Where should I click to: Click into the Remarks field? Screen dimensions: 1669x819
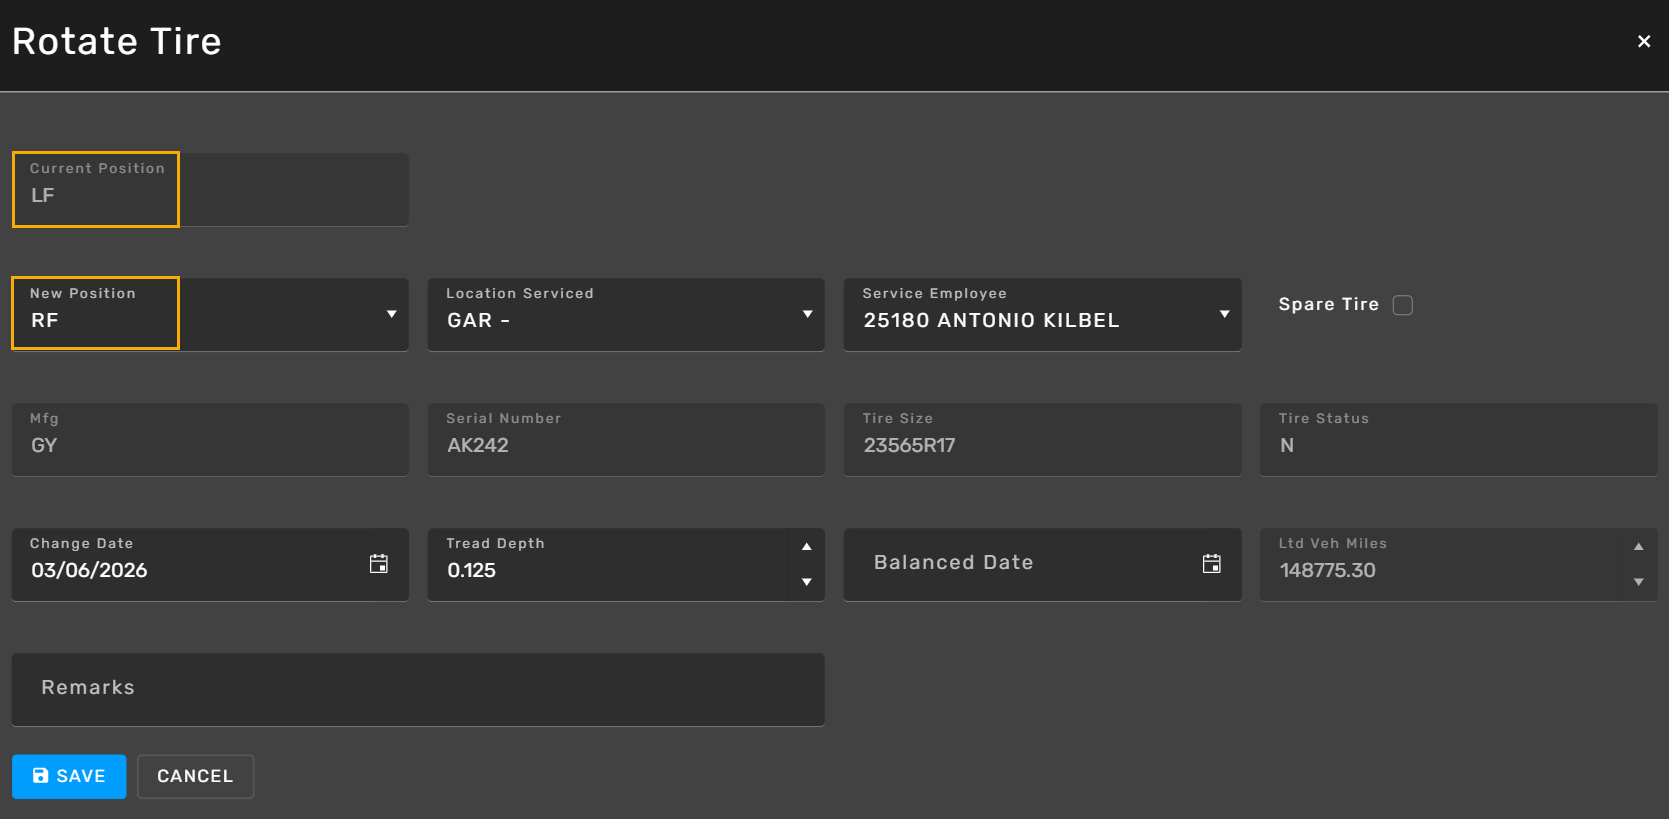pos(418,689)
